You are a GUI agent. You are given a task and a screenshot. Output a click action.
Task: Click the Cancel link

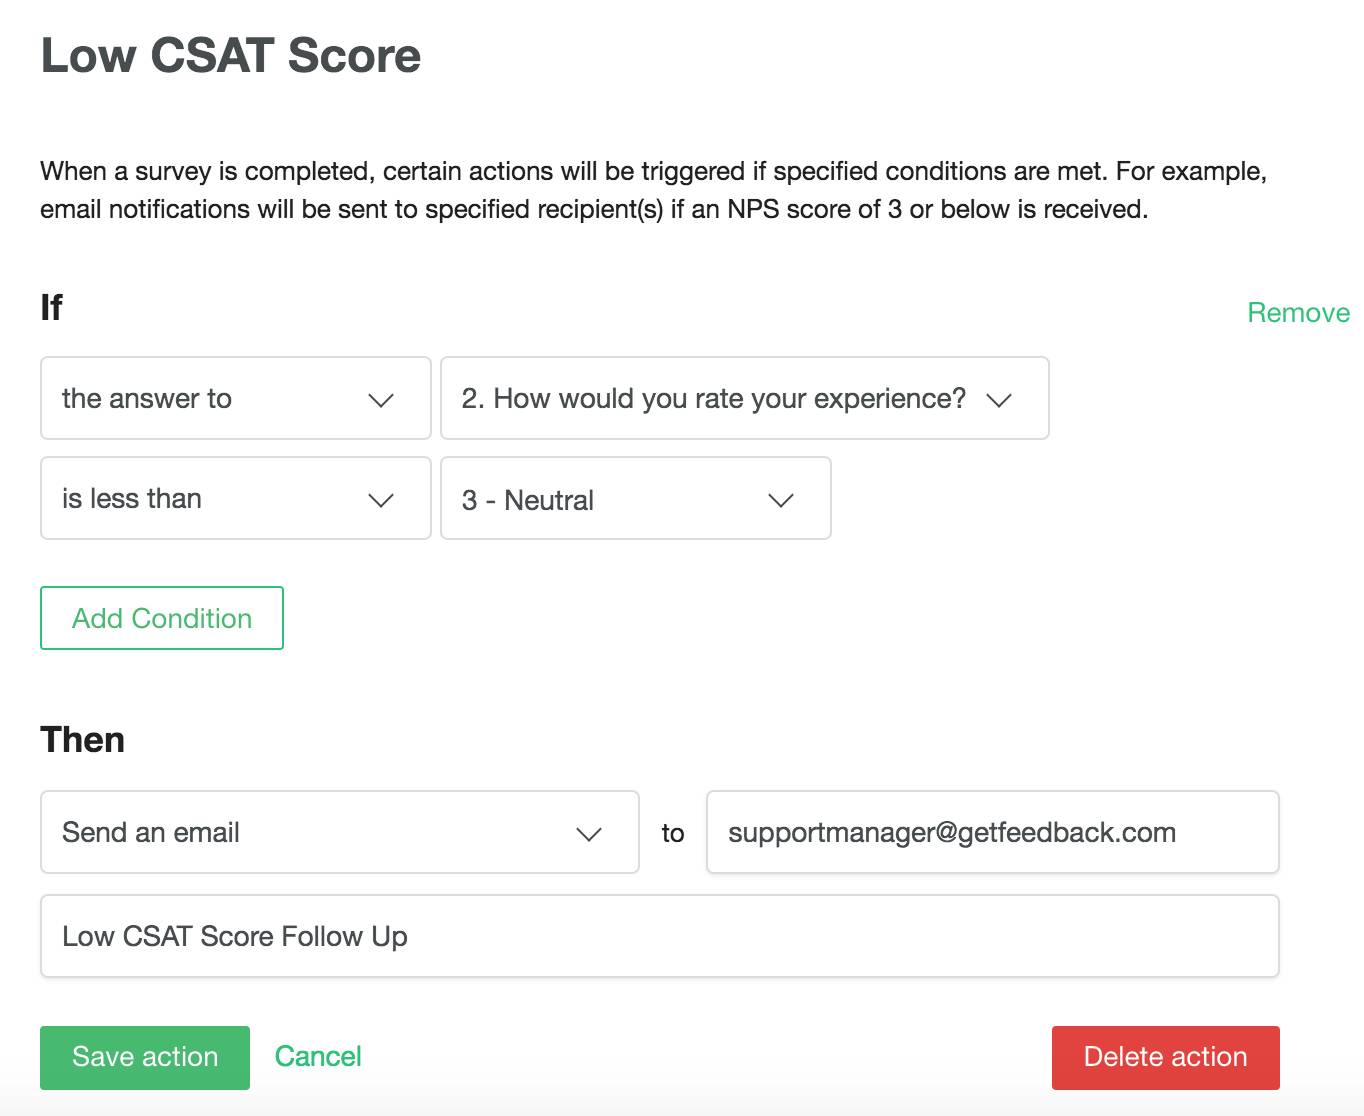(x=318, y=1056)
